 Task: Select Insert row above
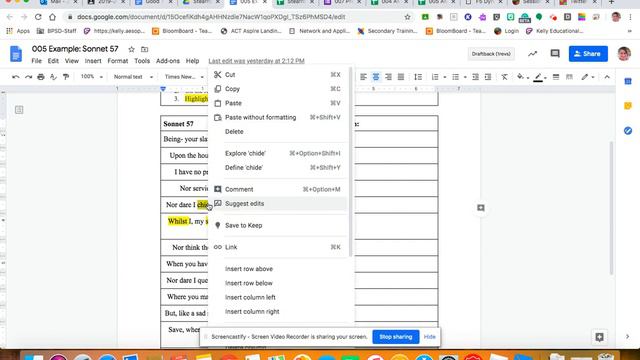coord(278,269)
